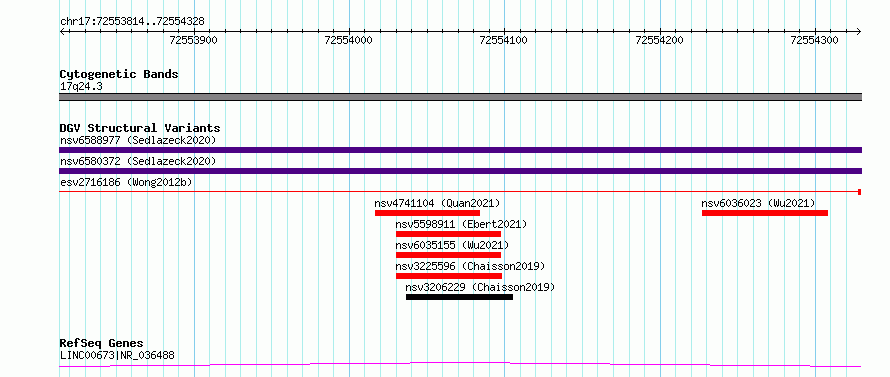Click ruler position 72554100

click(x=503, y=40)
